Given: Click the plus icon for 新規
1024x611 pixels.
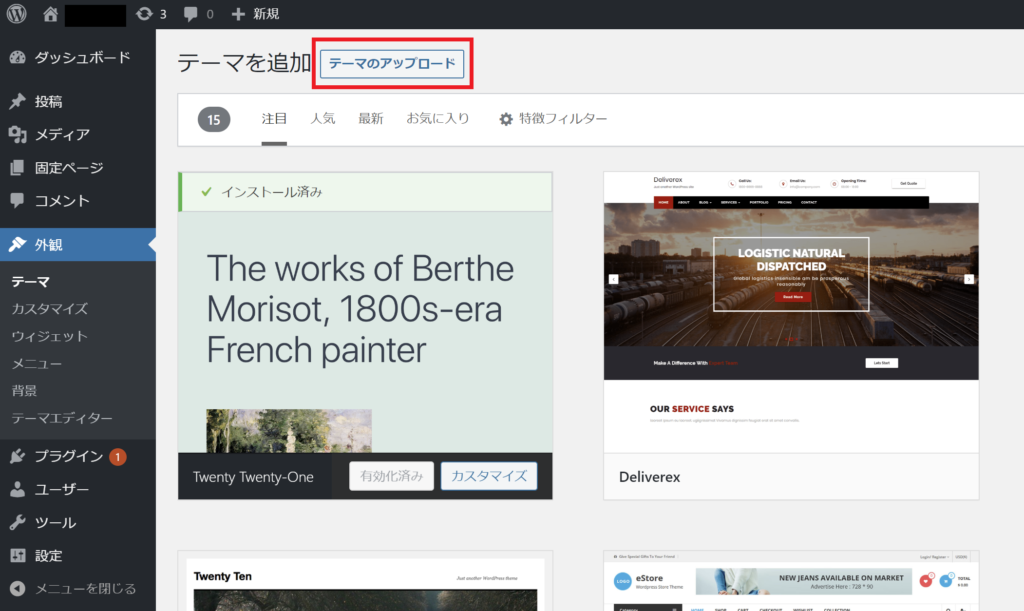Looking at the screenshot, I should pos(238,14).
